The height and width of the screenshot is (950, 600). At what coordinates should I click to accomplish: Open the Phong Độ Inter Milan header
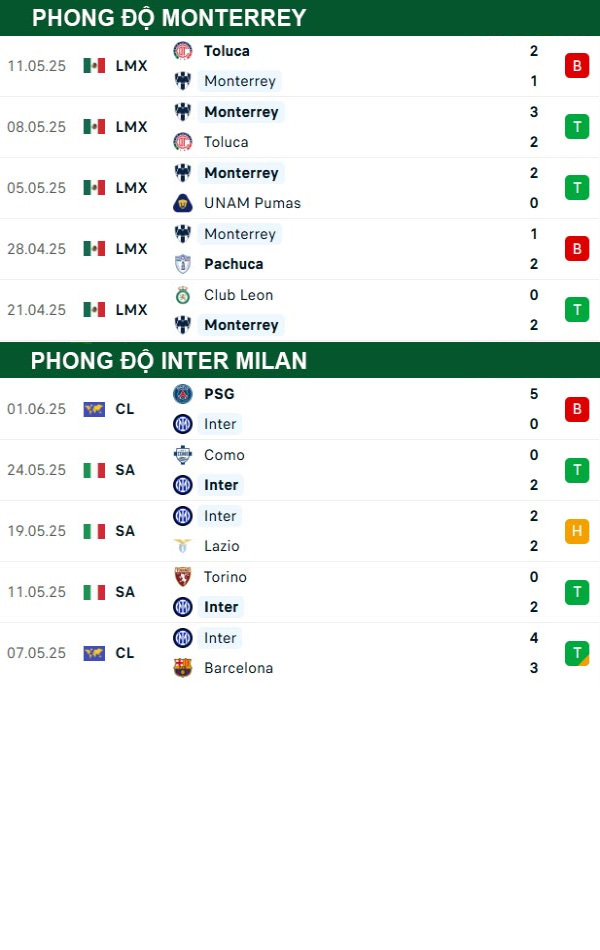pyautogui.click(x=169, y=360)
